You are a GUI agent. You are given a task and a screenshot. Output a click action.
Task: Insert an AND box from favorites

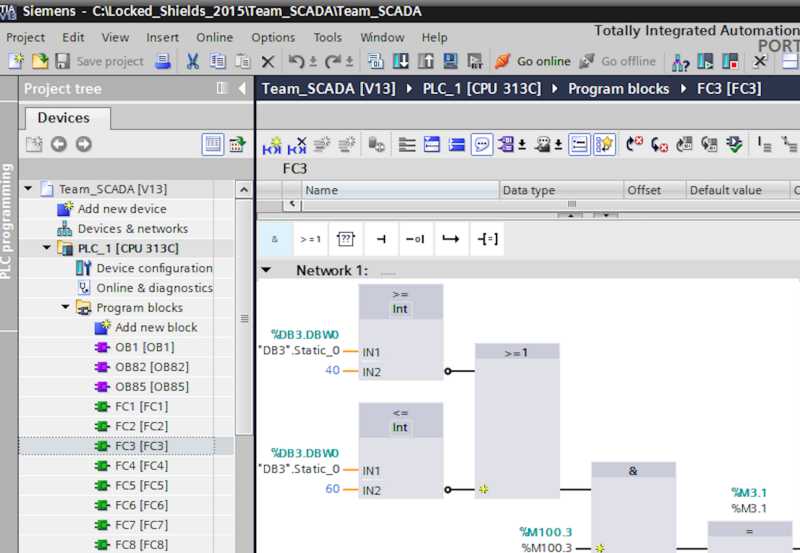274,239
